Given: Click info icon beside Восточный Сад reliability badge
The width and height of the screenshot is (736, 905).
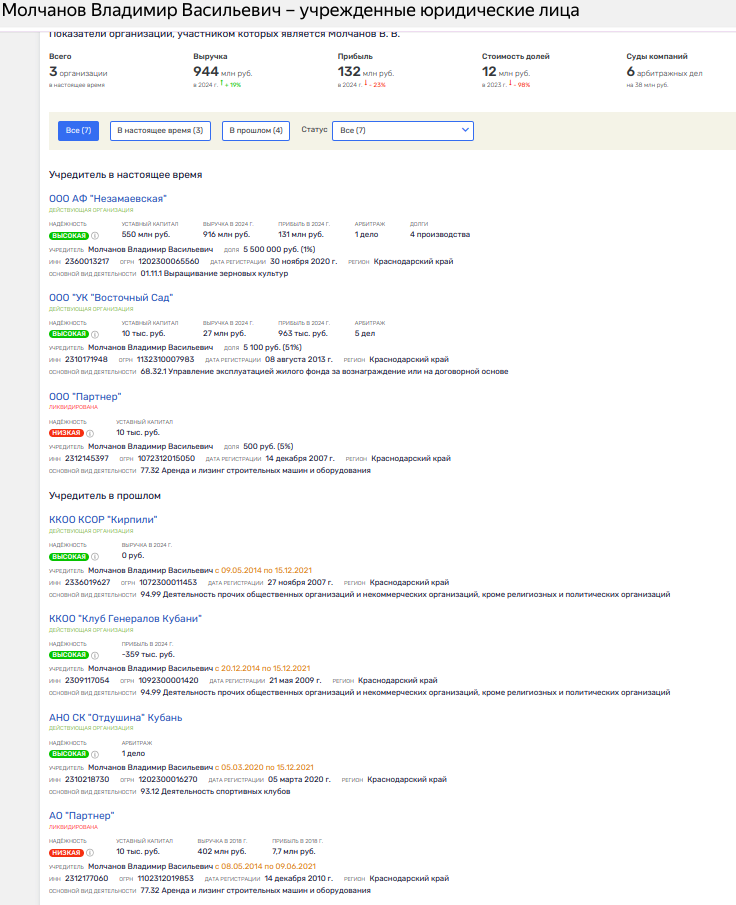Looking at the screenshot, I should click(x=95, y=334).
